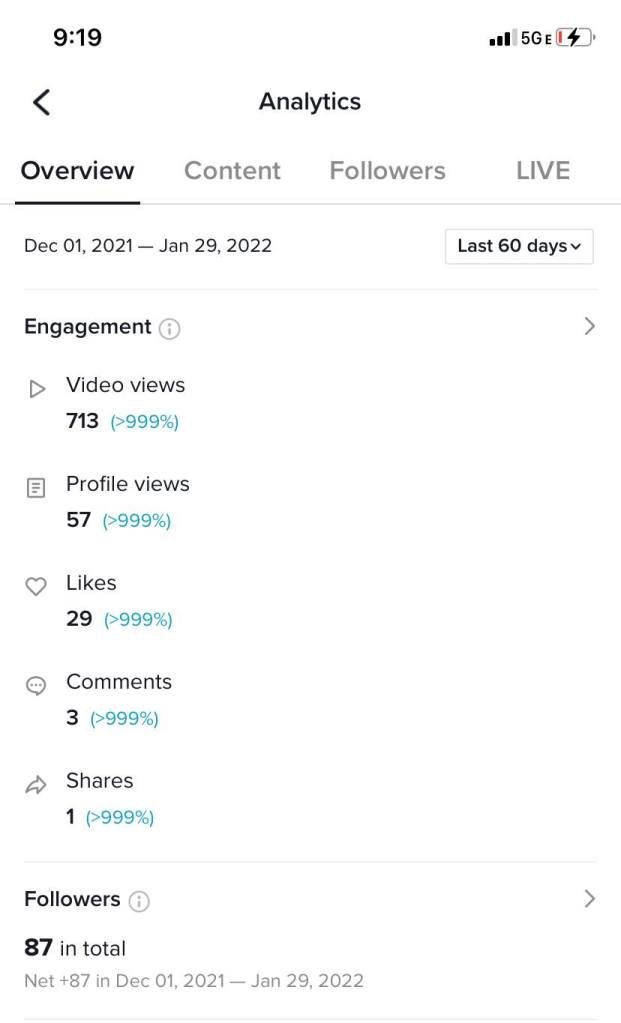Viewport: 621px width, 1023px height.
Task: Tap the Likes heart icon
Action: tap(36, 587)
